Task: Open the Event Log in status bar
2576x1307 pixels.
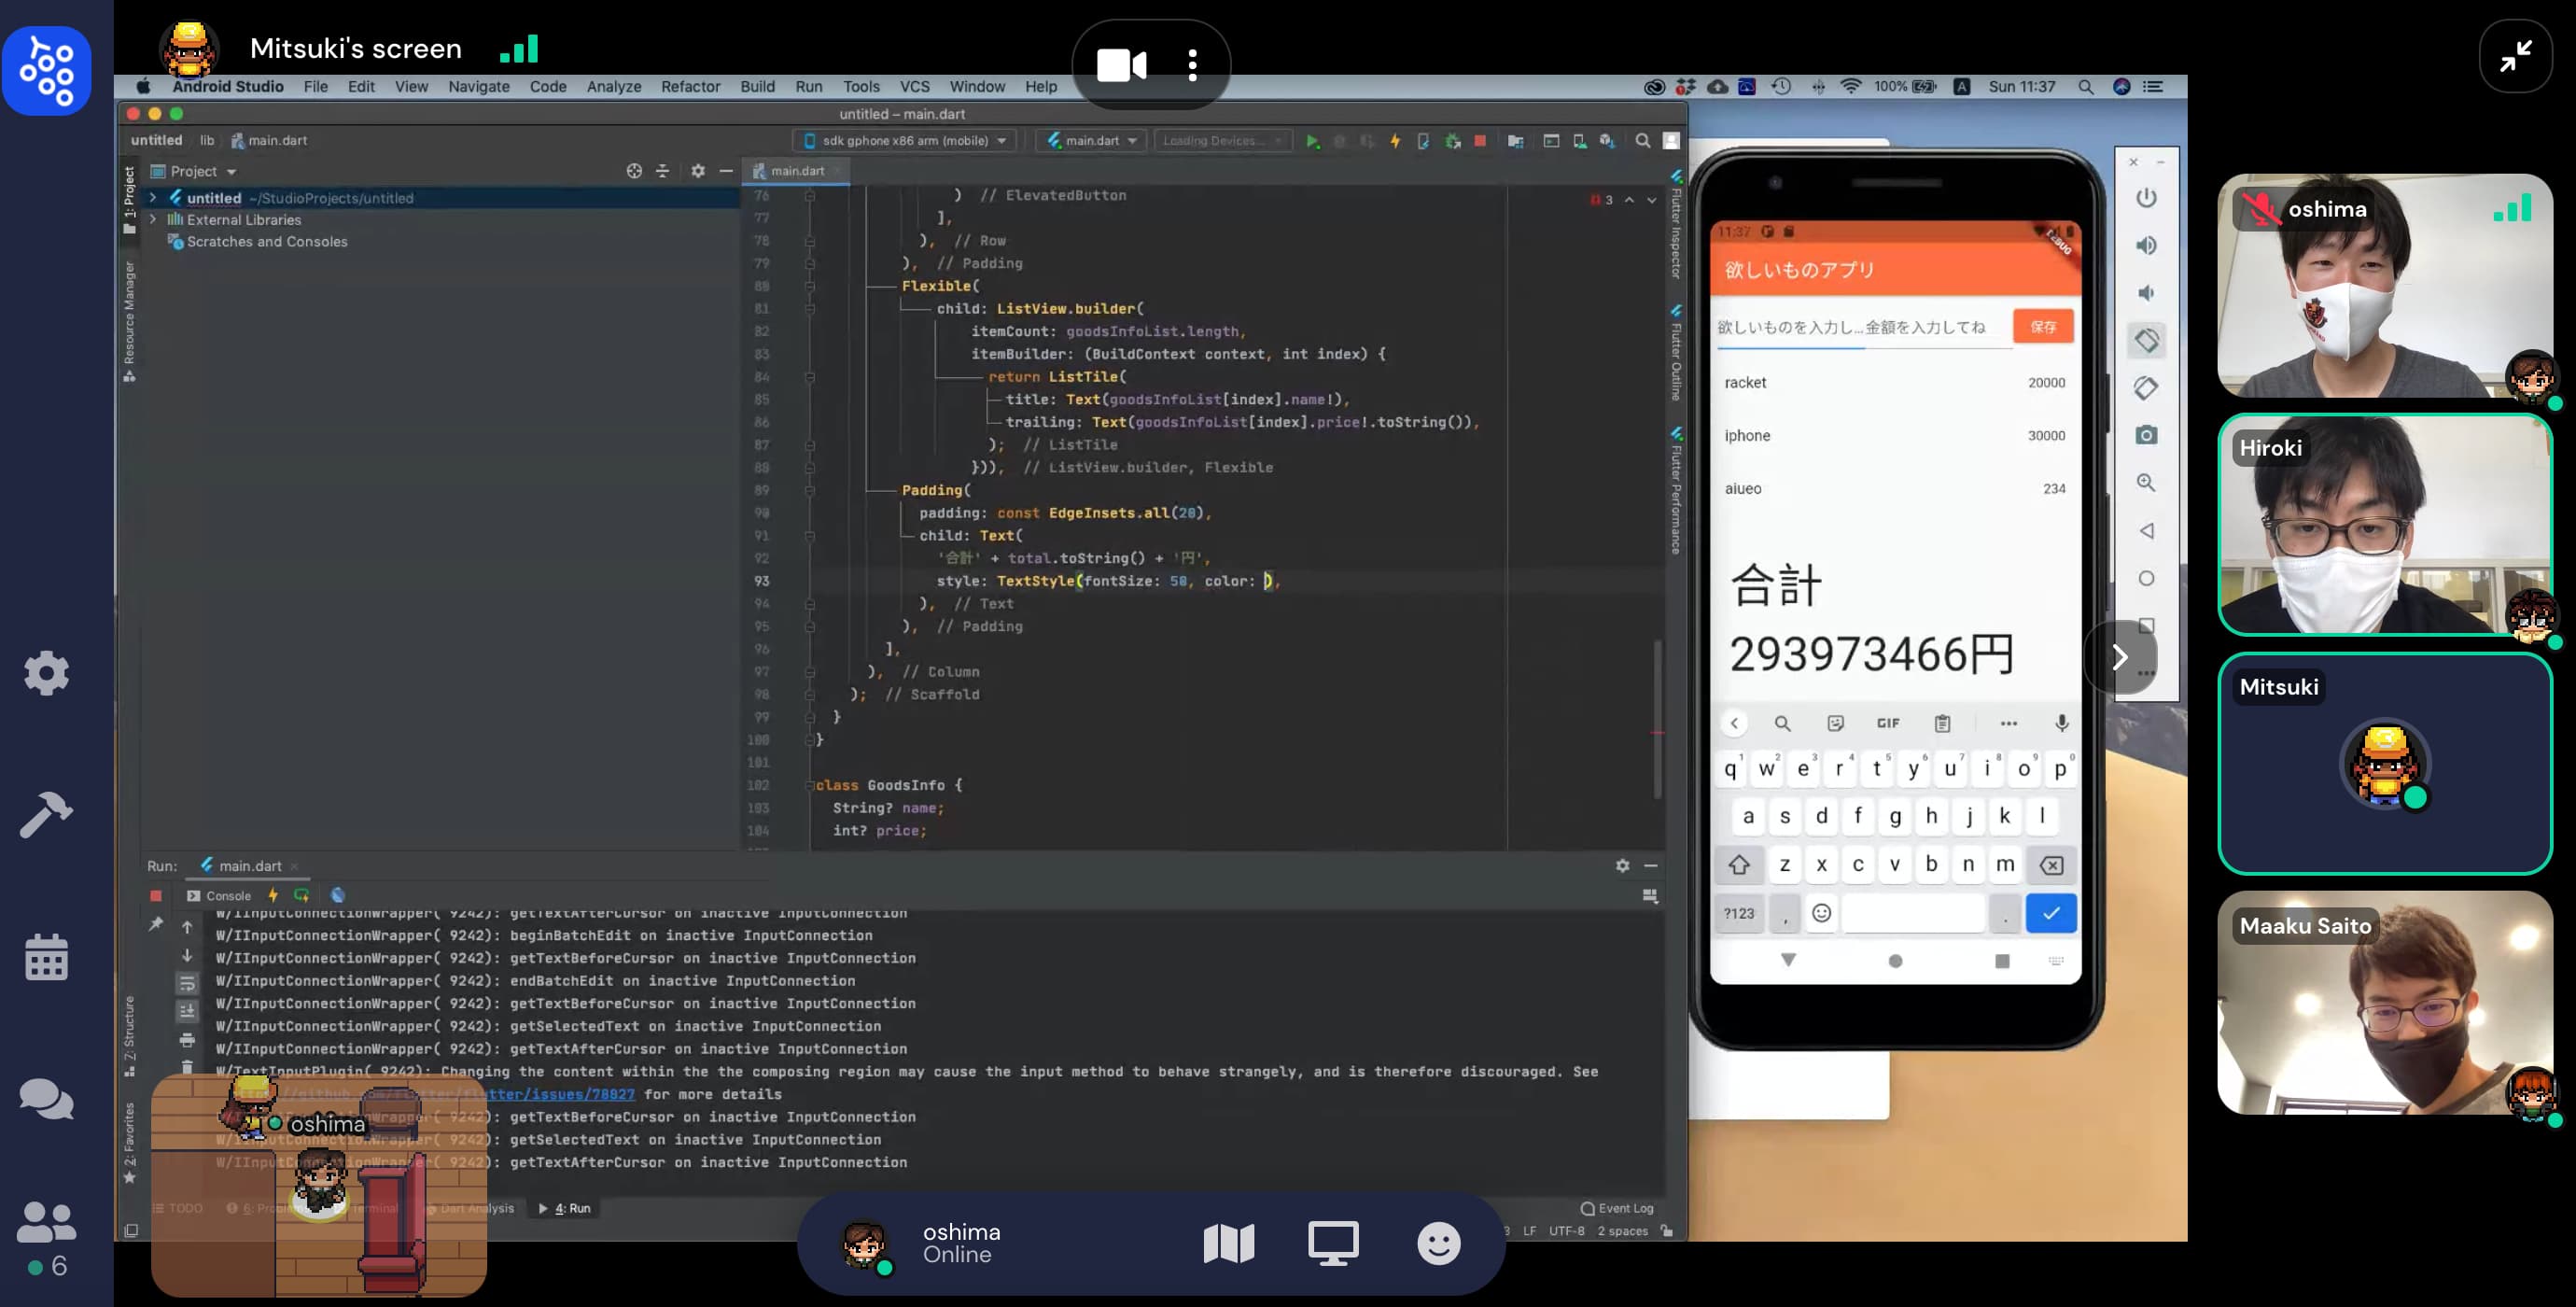Action: pyautogui.click(x=1618, y=1208)
